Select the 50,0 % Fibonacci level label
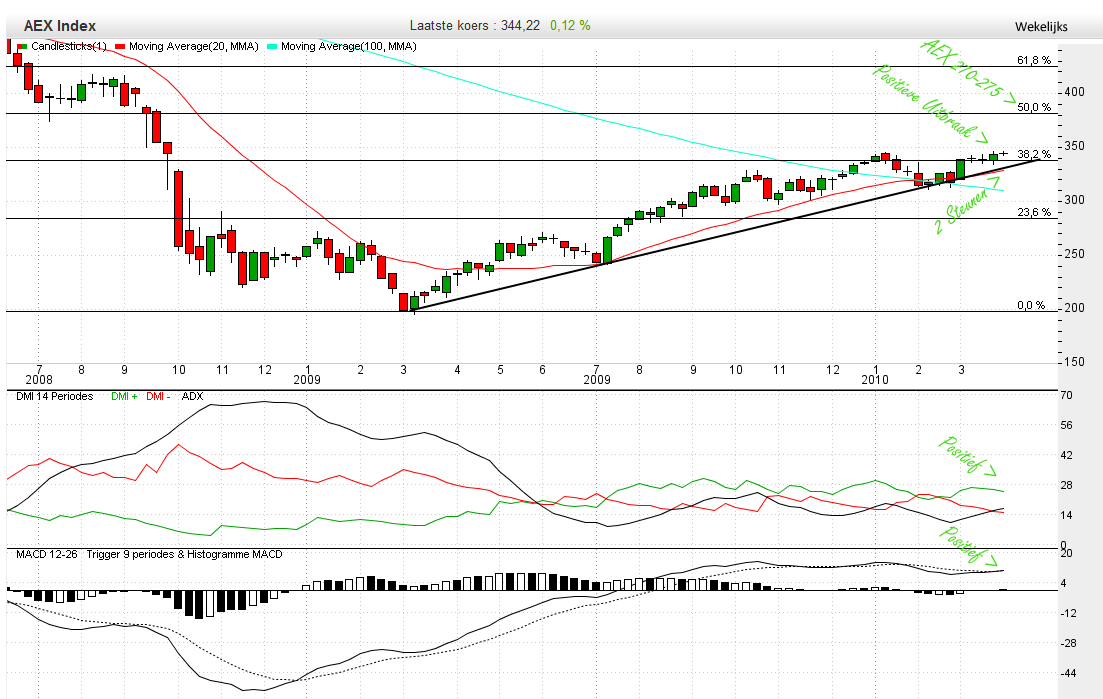 pyautogui.click(x=1034, y=107)
